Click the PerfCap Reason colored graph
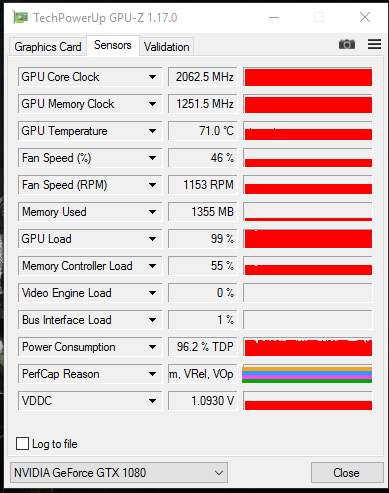The image size is (389, 493). click(x=307, y=374)
